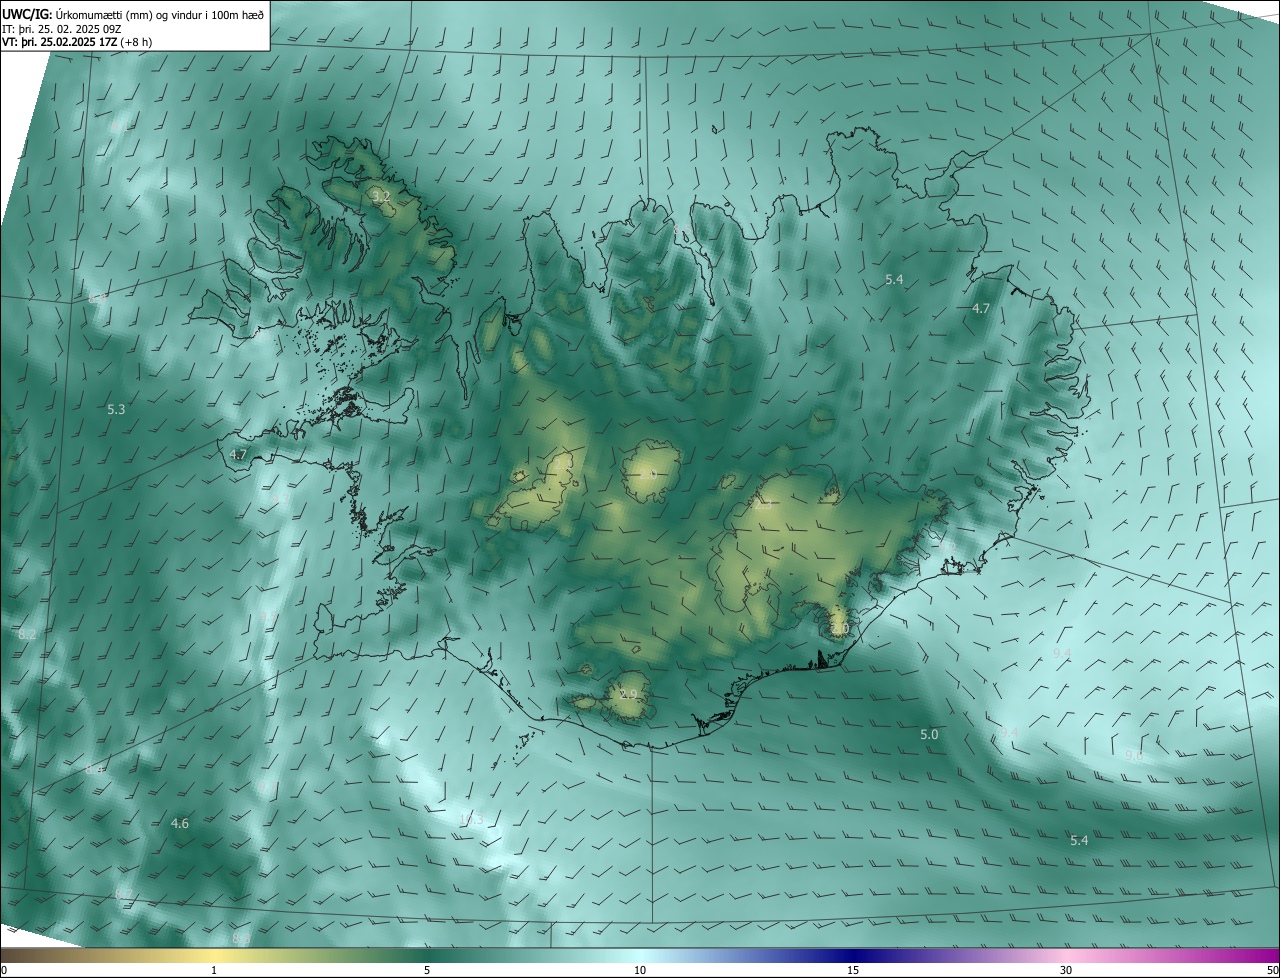Click the '1' tick on the color scale

click(x=215, y=970)
